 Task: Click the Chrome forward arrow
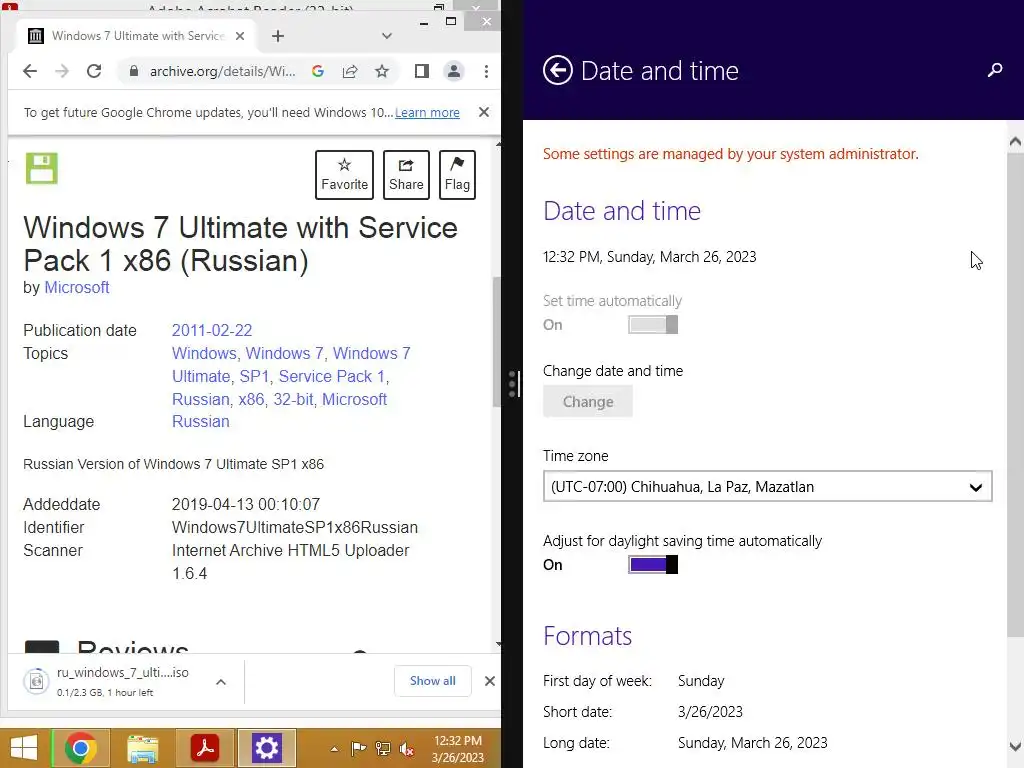(62, 71)
